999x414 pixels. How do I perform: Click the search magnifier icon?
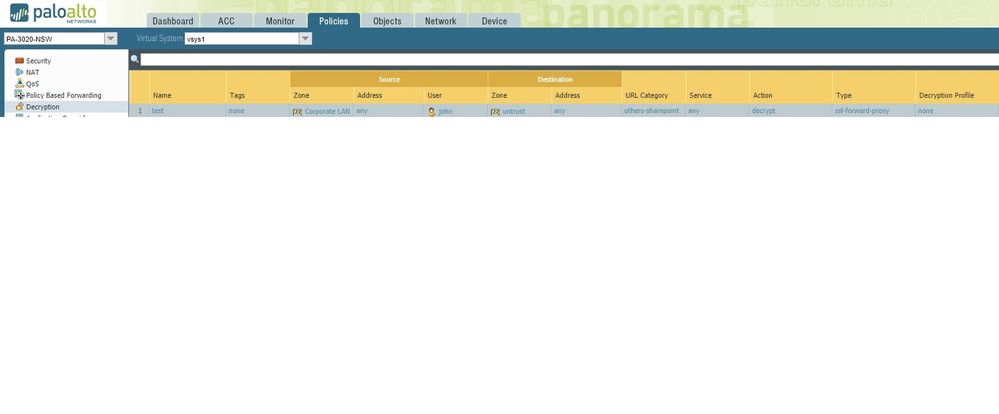click(x=134, y=59)
